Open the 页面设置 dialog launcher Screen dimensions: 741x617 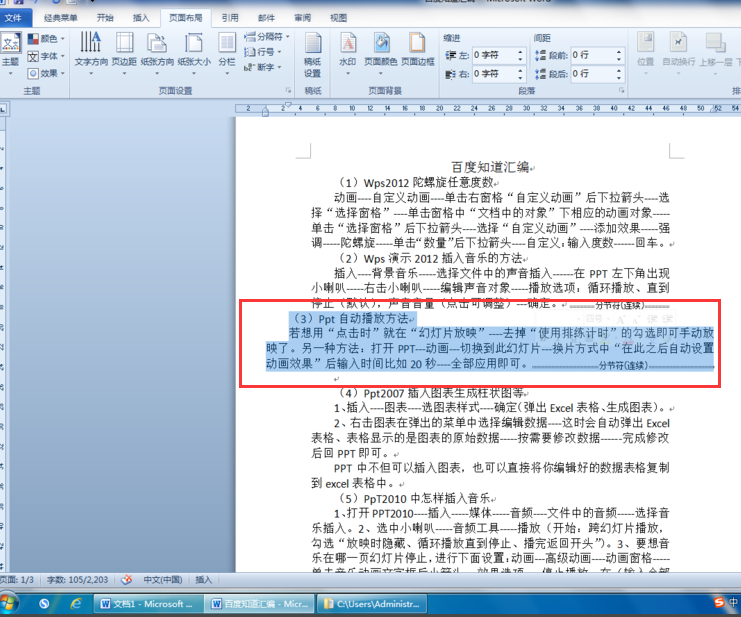tap(288, 90)
